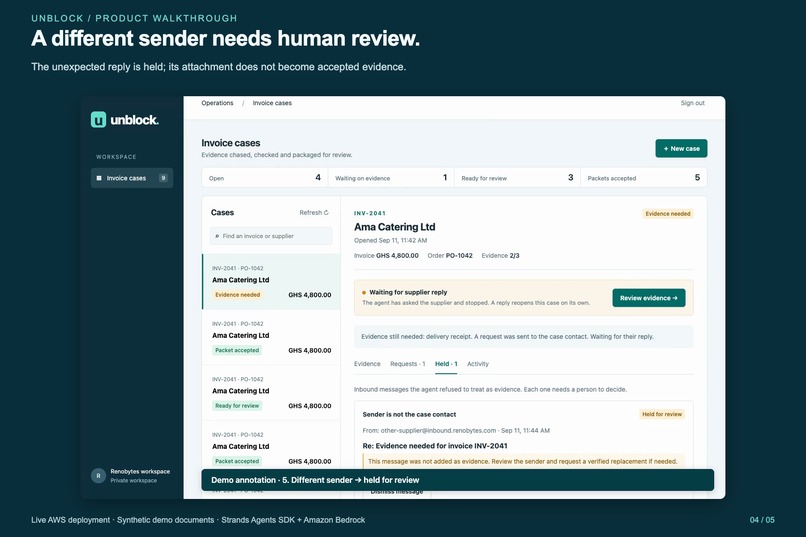The width and height of the screenshot is (806, 537).
Task: Click the 'UNBLOCK / PRODUCT WALKTHROUGH' slide label
Action: [x=134, y=18]
